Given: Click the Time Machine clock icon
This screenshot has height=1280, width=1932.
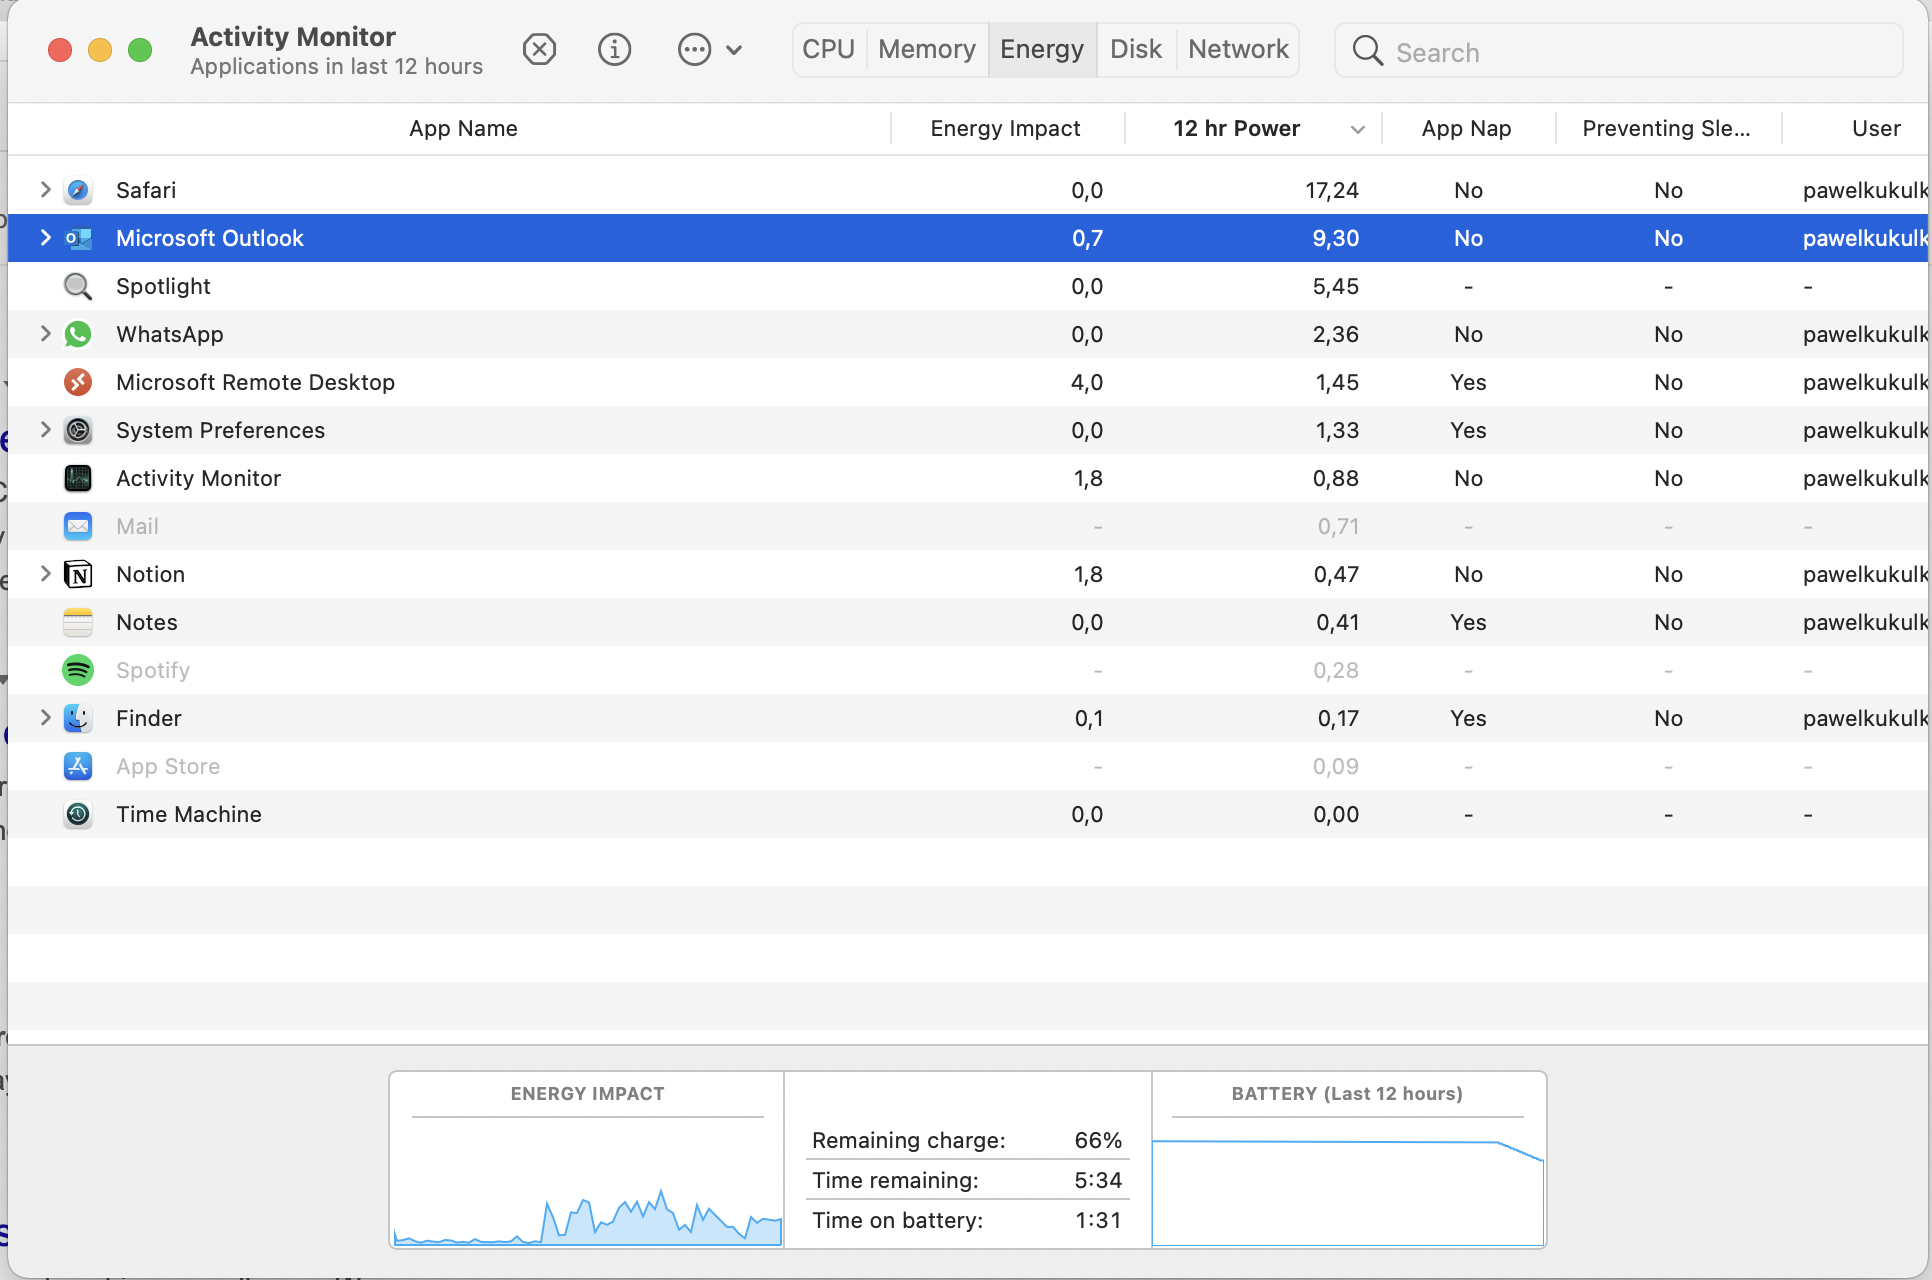Looking at the screenshot, I should [x=78, y=814].
